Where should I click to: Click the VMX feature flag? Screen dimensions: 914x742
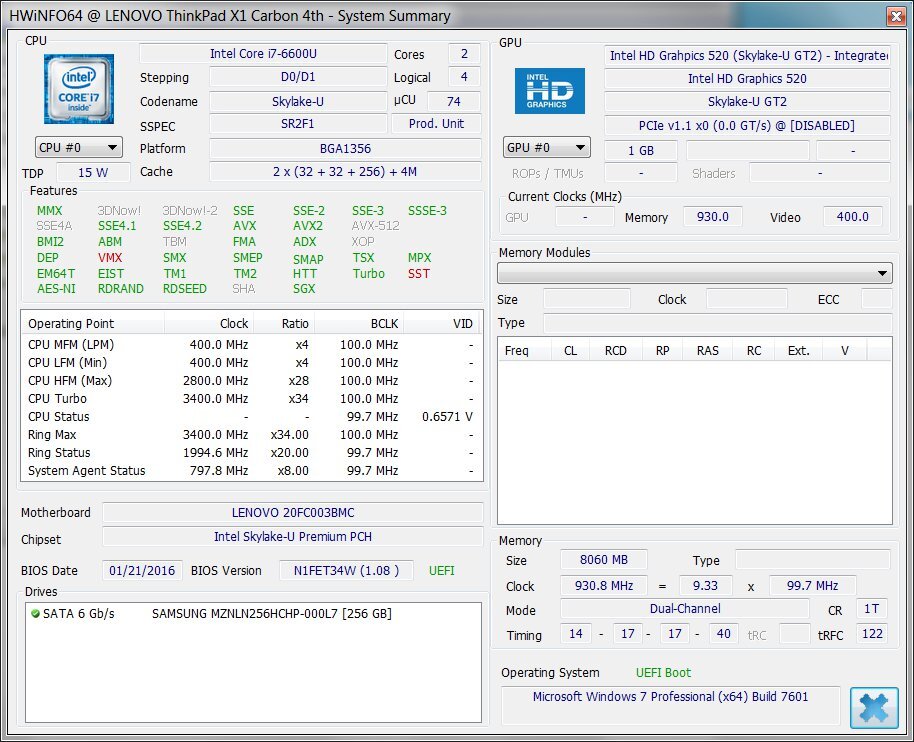tap(110, 258)
